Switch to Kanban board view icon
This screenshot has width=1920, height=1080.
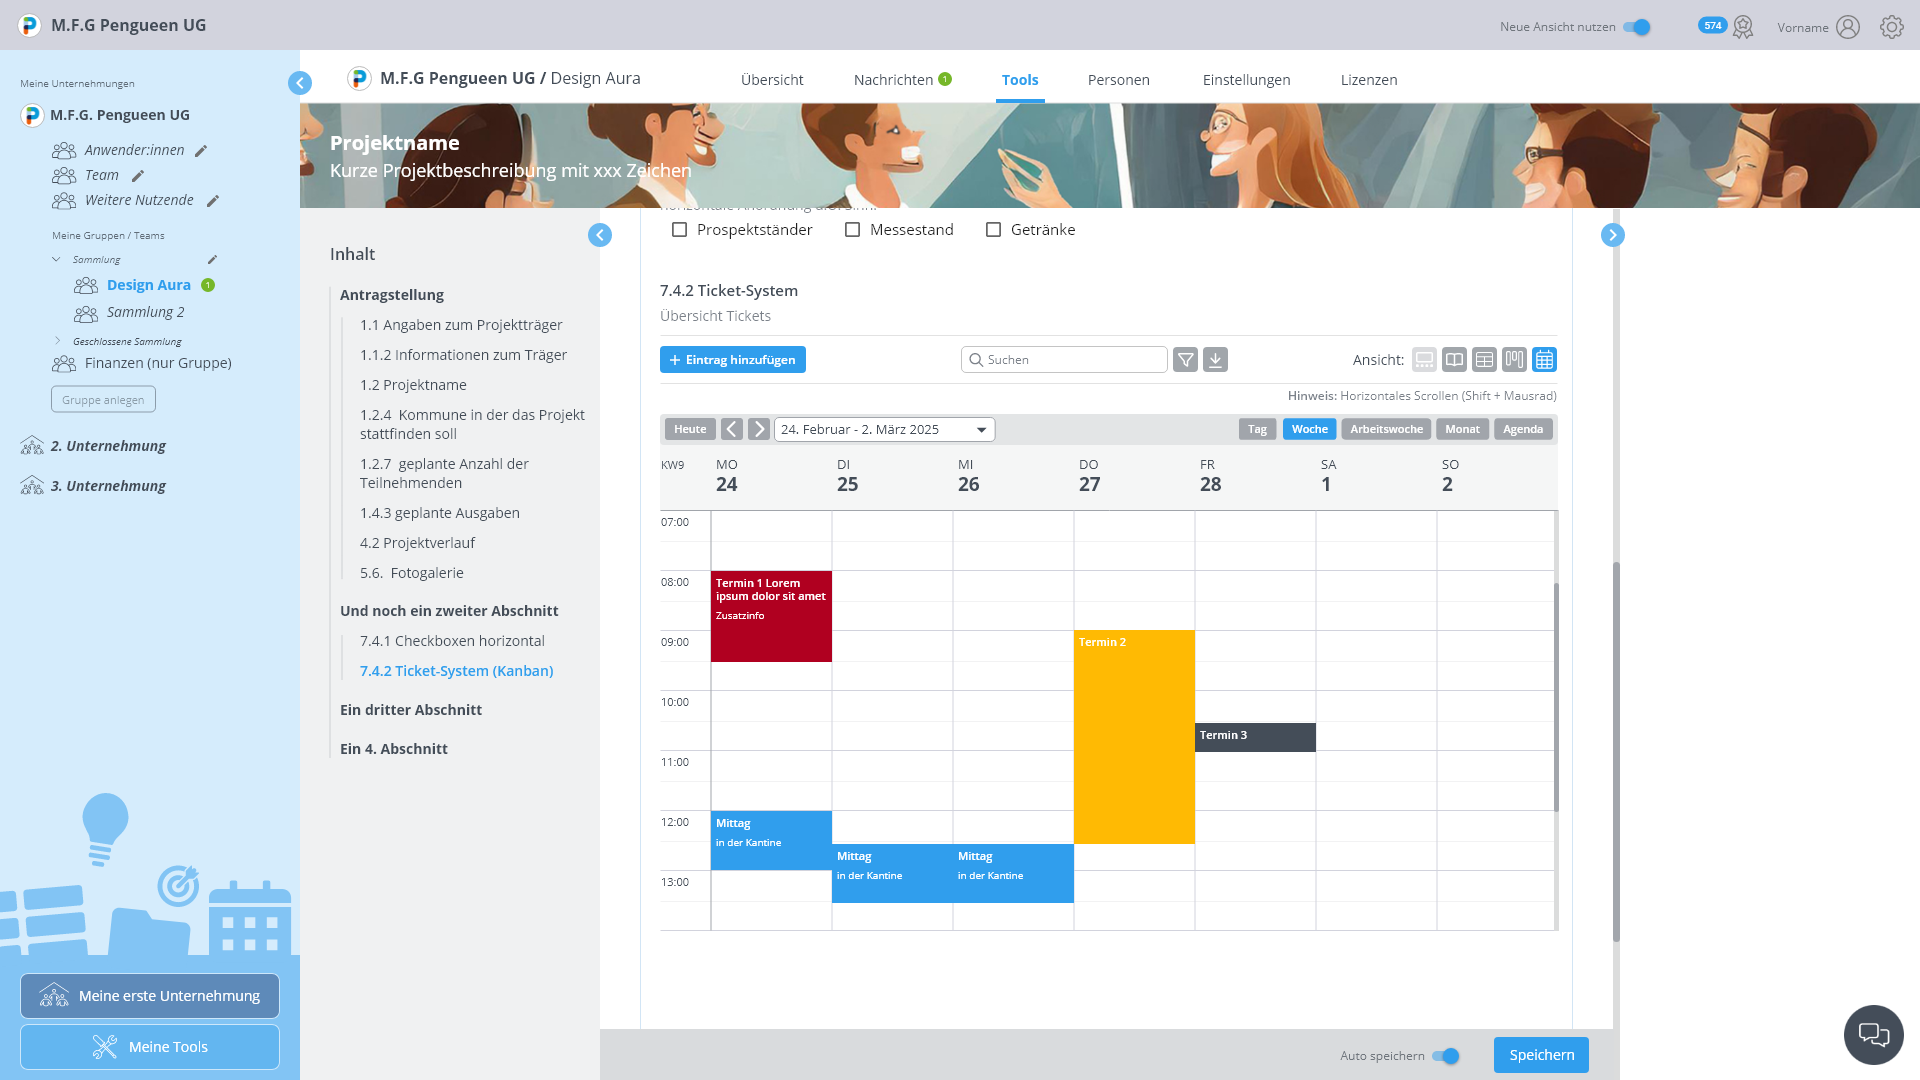click(1514, 360)
